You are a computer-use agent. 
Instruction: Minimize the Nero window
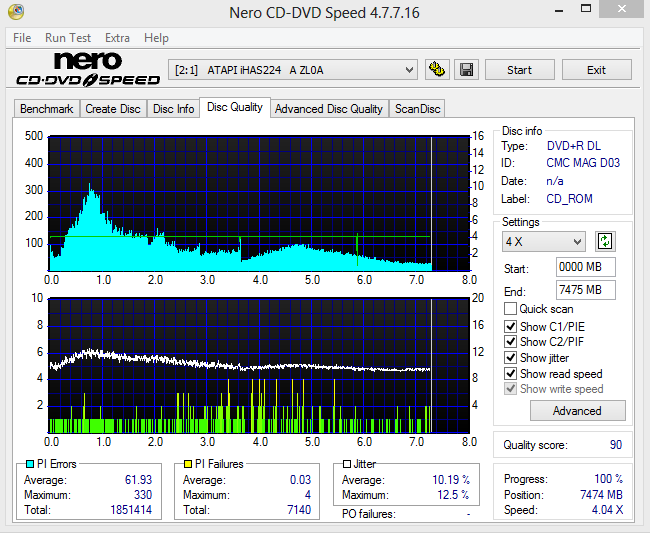(x=559, y=10)
